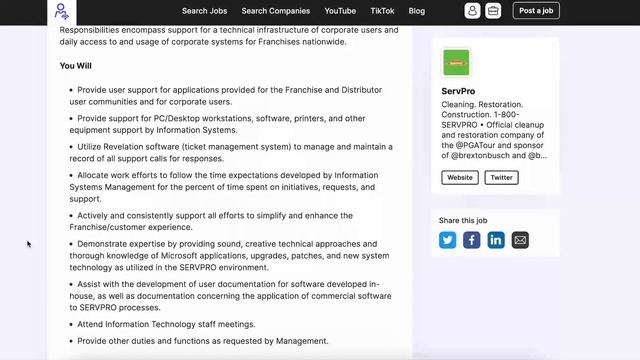Click paragraph starting 'Responsibilities encompass support'
640x360 pixels.
[229, 36]
